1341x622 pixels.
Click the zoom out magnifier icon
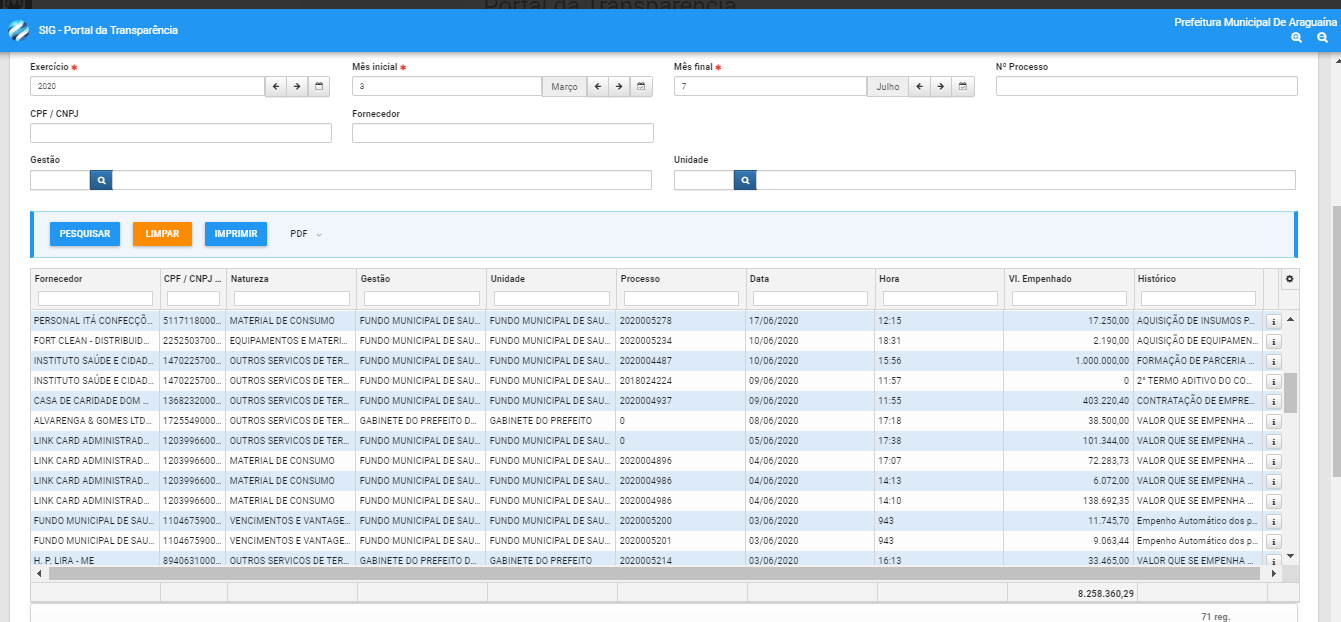coord(1322,37)
